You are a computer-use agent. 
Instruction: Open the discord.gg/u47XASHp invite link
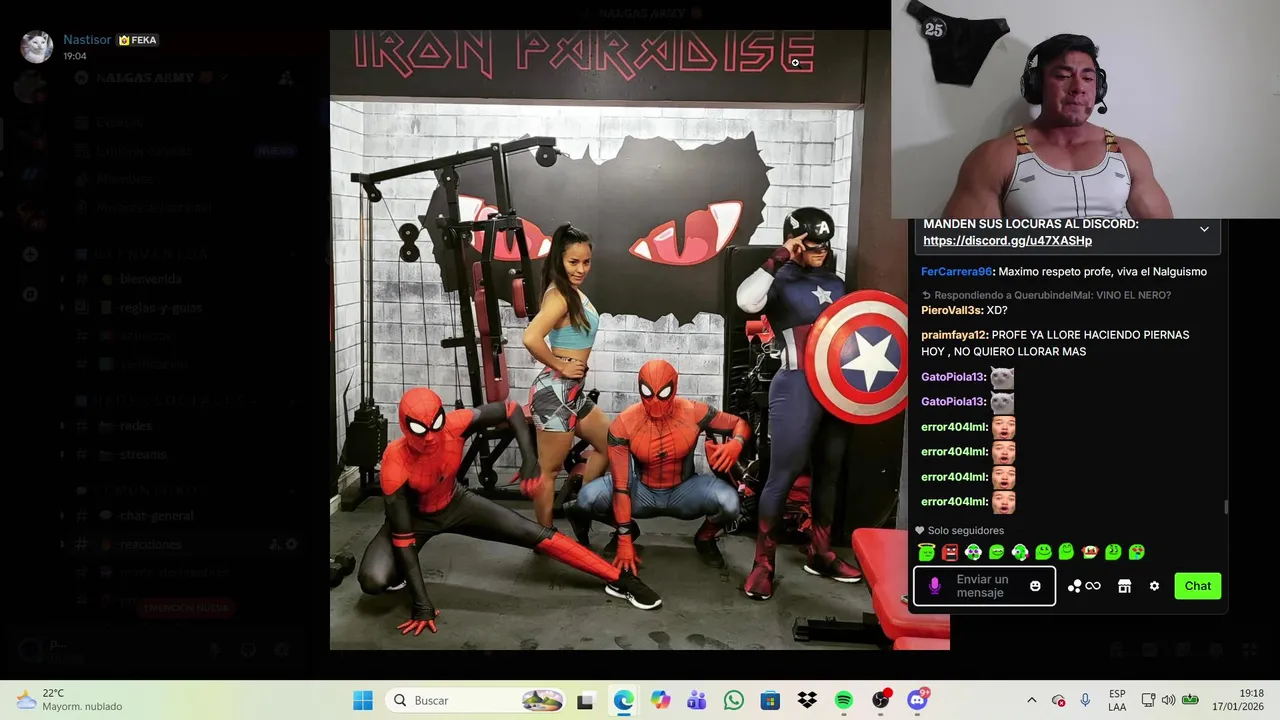[1007, 241]
